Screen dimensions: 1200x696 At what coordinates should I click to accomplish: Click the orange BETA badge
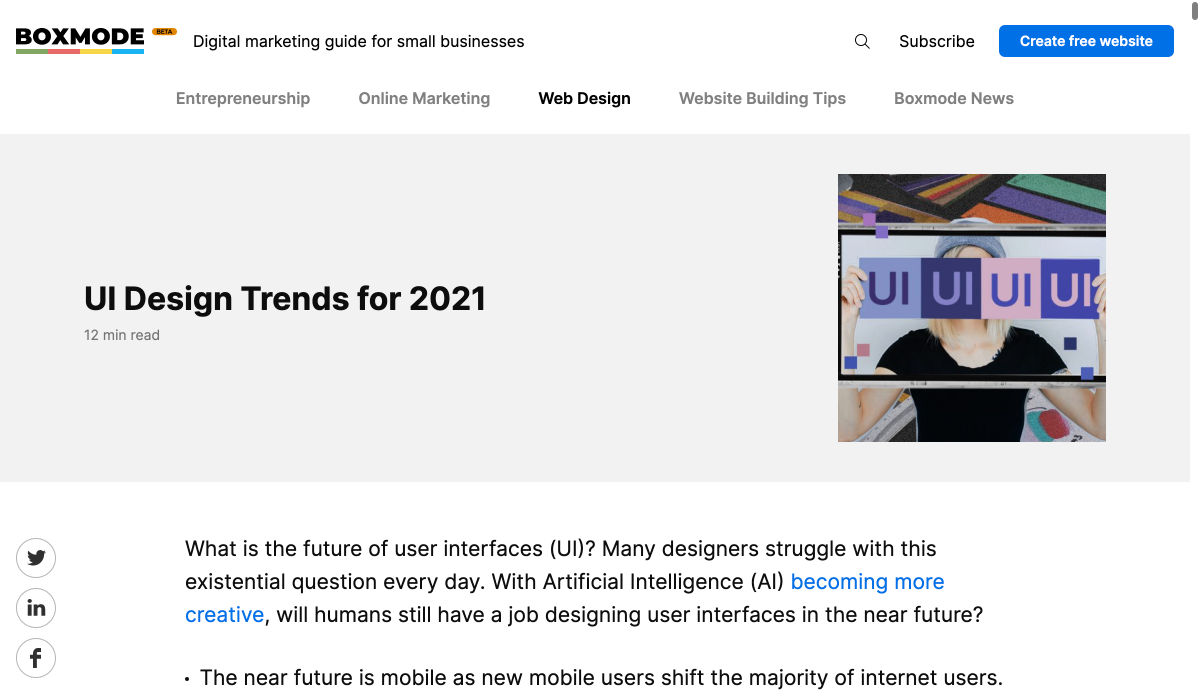(x=164, y=32)
